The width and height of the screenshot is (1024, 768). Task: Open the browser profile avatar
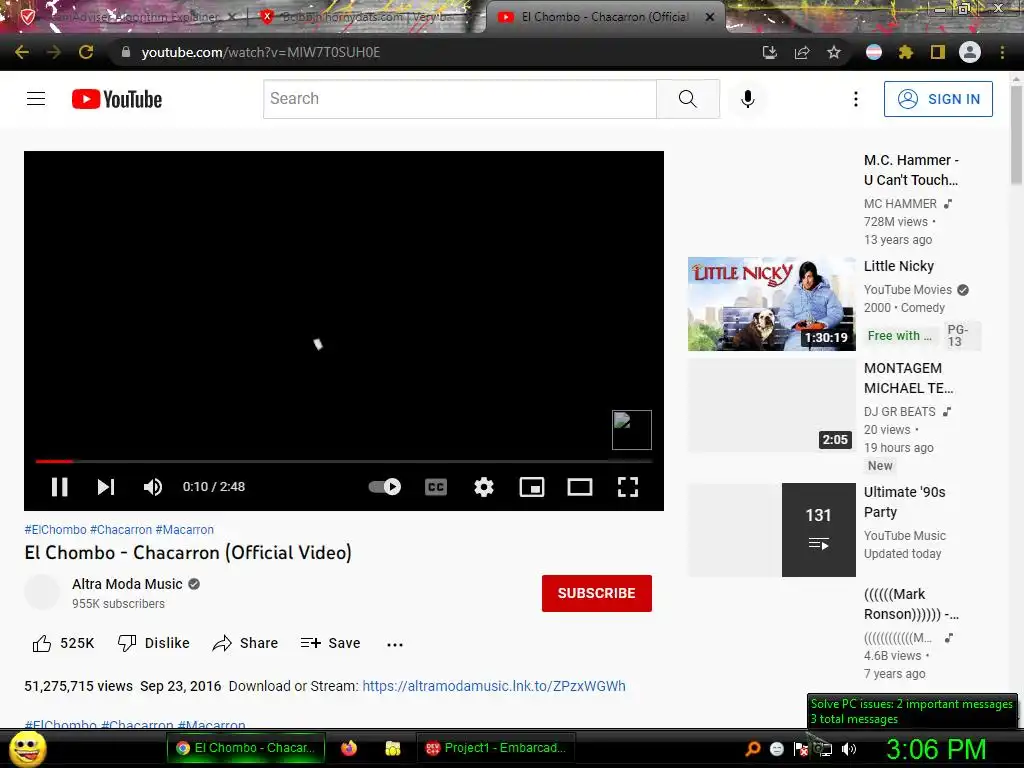(x=970, y=52)
